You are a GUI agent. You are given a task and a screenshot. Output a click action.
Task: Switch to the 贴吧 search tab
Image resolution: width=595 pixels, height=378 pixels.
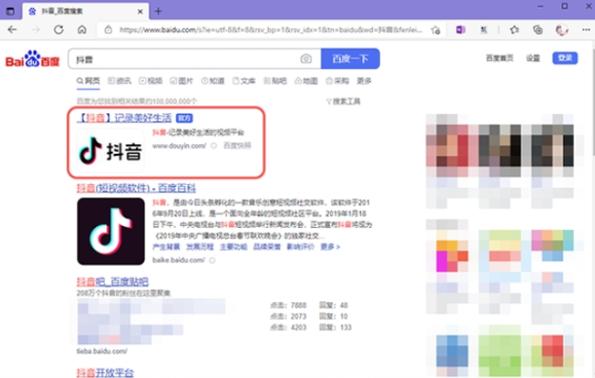point(275,81)
